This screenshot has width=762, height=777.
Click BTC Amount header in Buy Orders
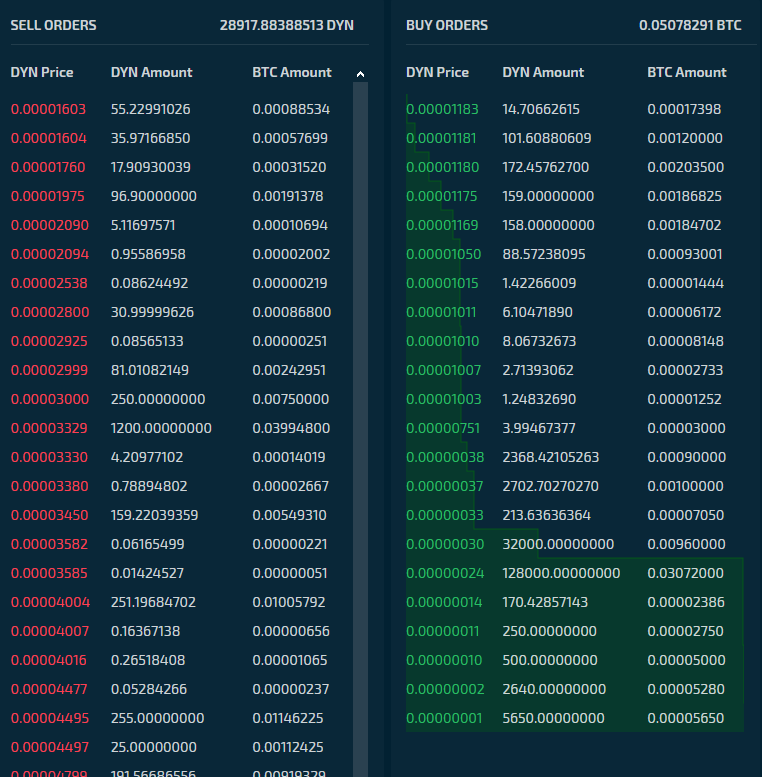pos(687,72)
